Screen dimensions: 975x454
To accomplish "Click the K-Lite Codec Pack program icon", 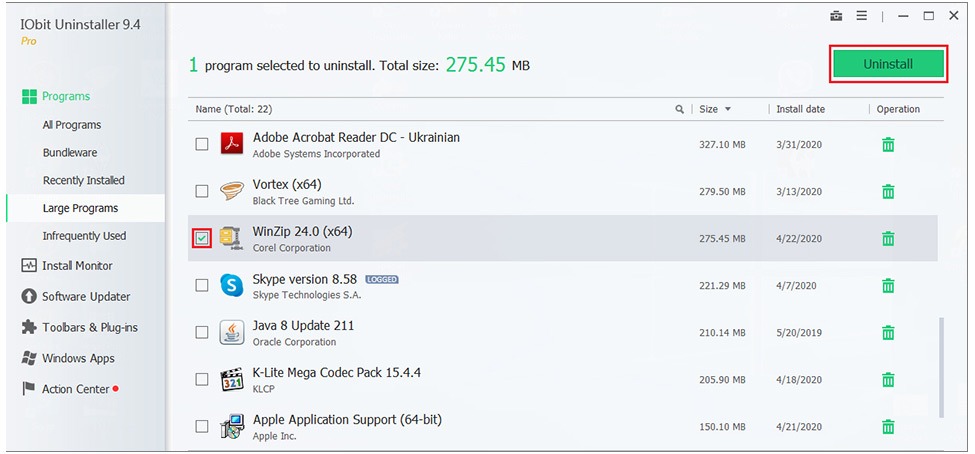I will (x=232, y=379).
